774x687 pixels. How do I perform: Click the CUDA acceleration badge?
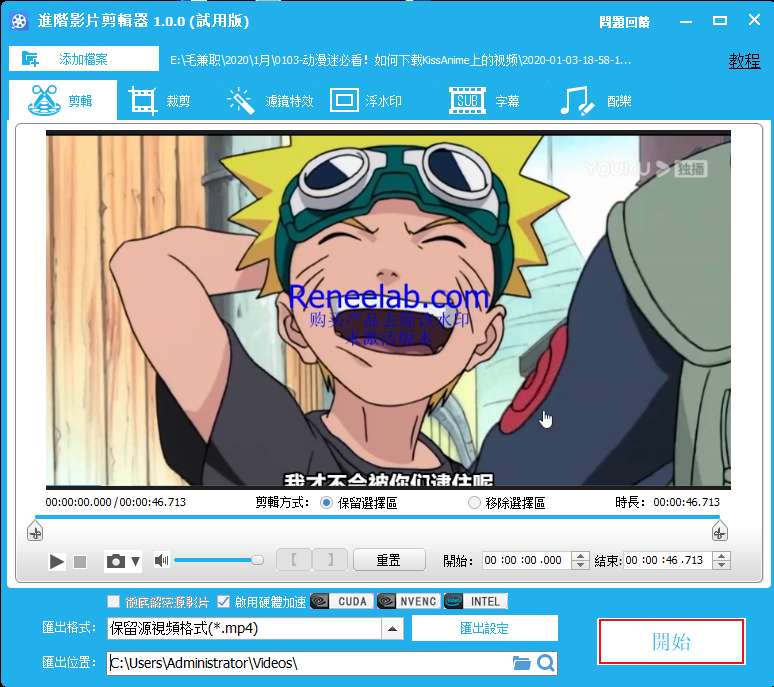342,601
